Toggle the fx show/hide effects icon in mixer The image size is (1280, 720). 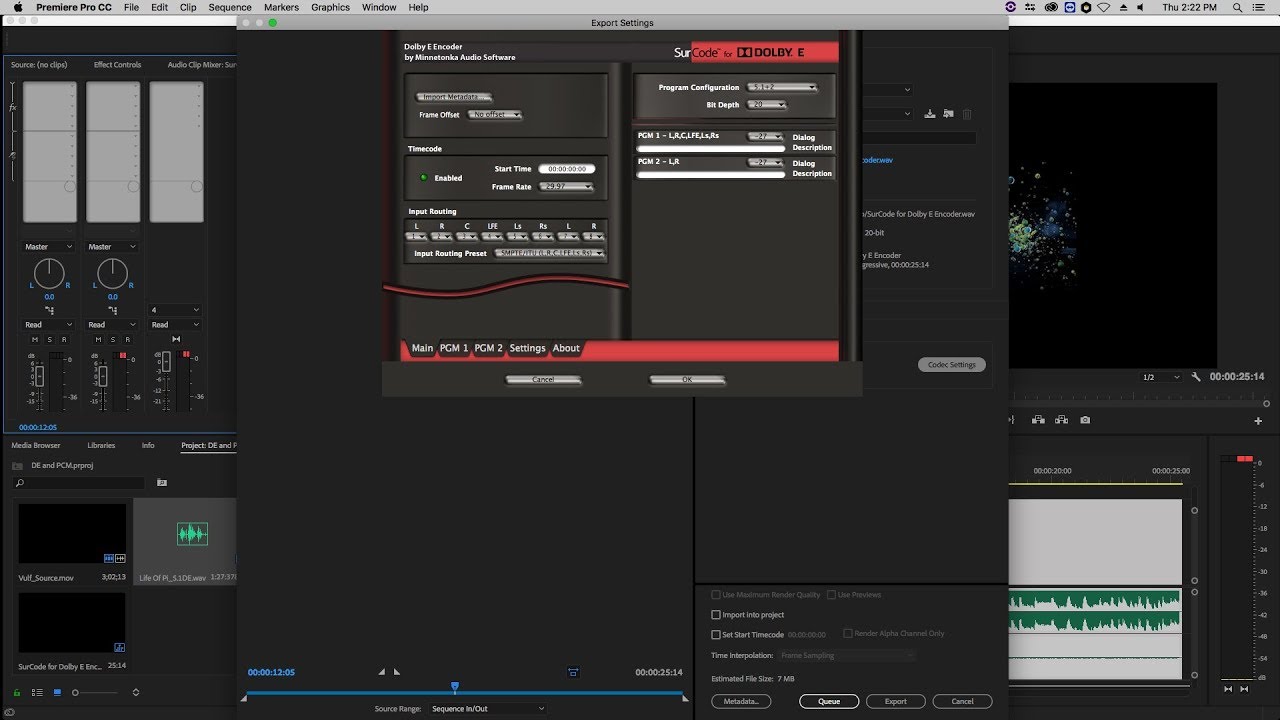point(13,107)
